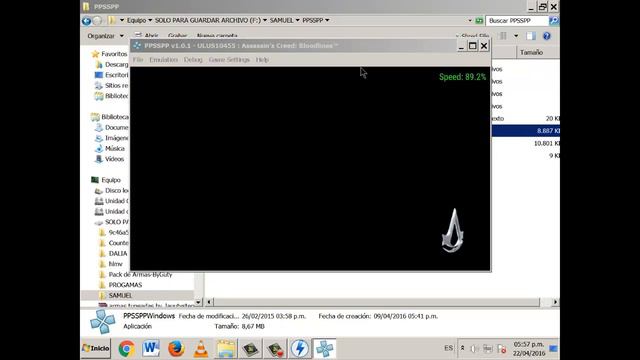Select the Imágenes library

point(111,138)
